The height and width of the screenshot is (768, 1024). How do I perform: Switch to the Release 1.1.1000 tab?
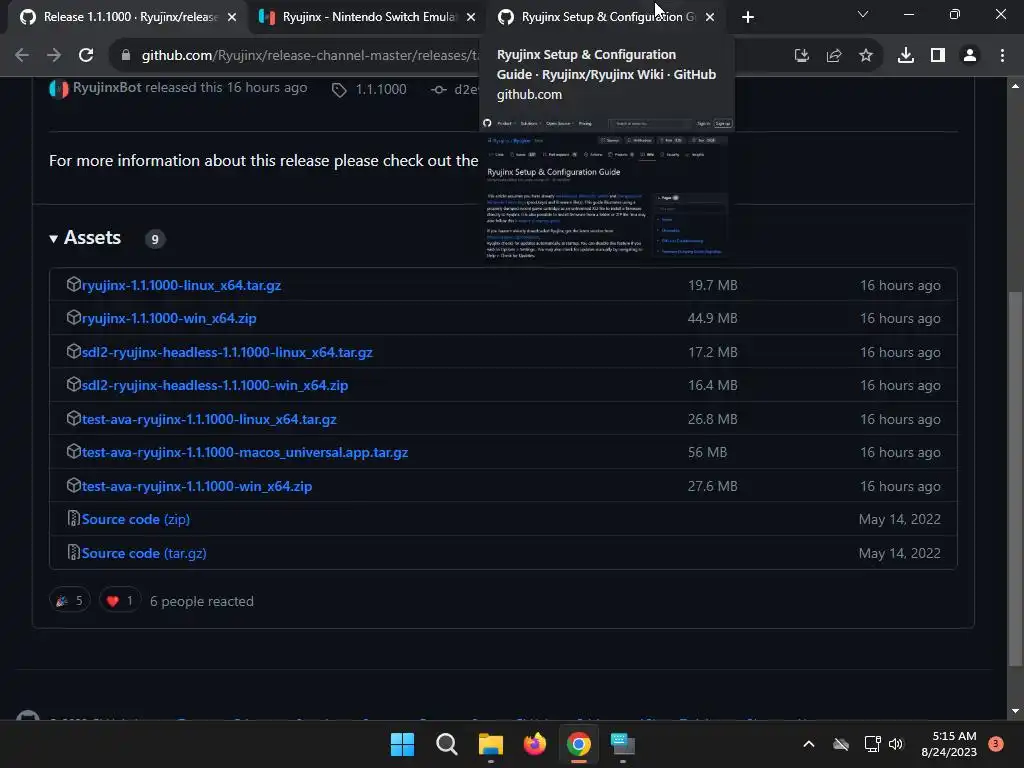(129, 17)
